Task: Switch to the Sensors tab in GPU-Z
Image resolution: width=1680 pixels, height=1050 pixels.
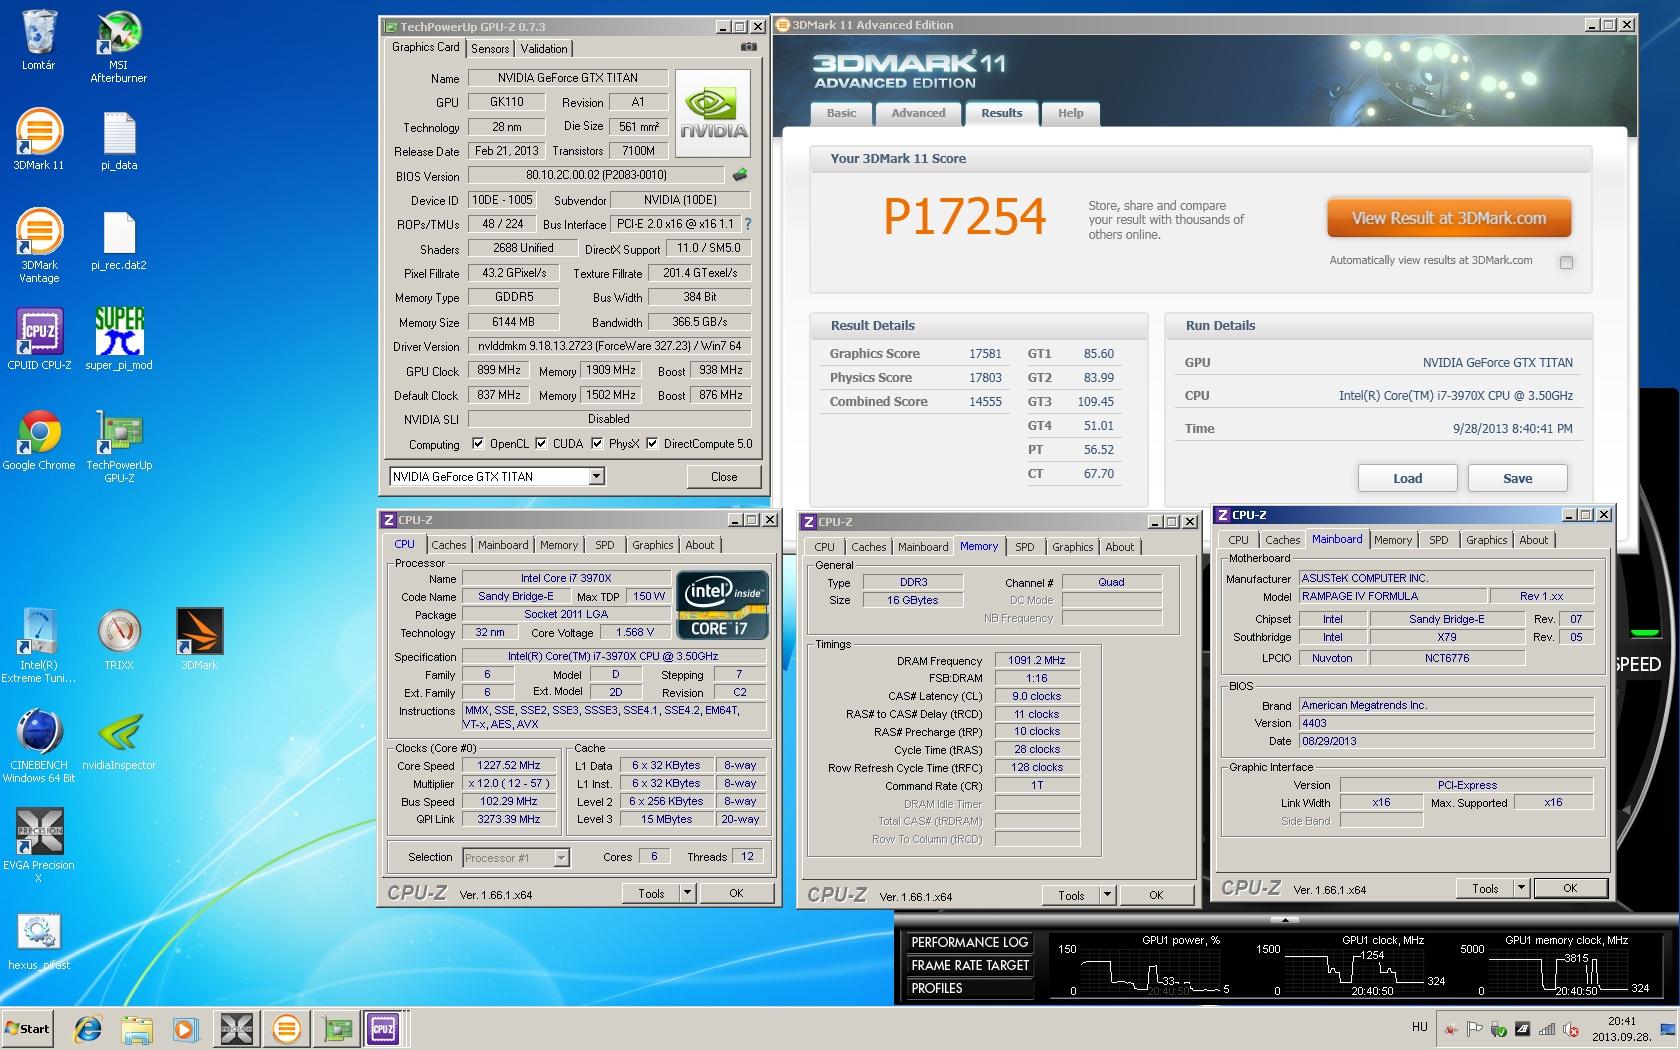Action: [x=490, y=48]
